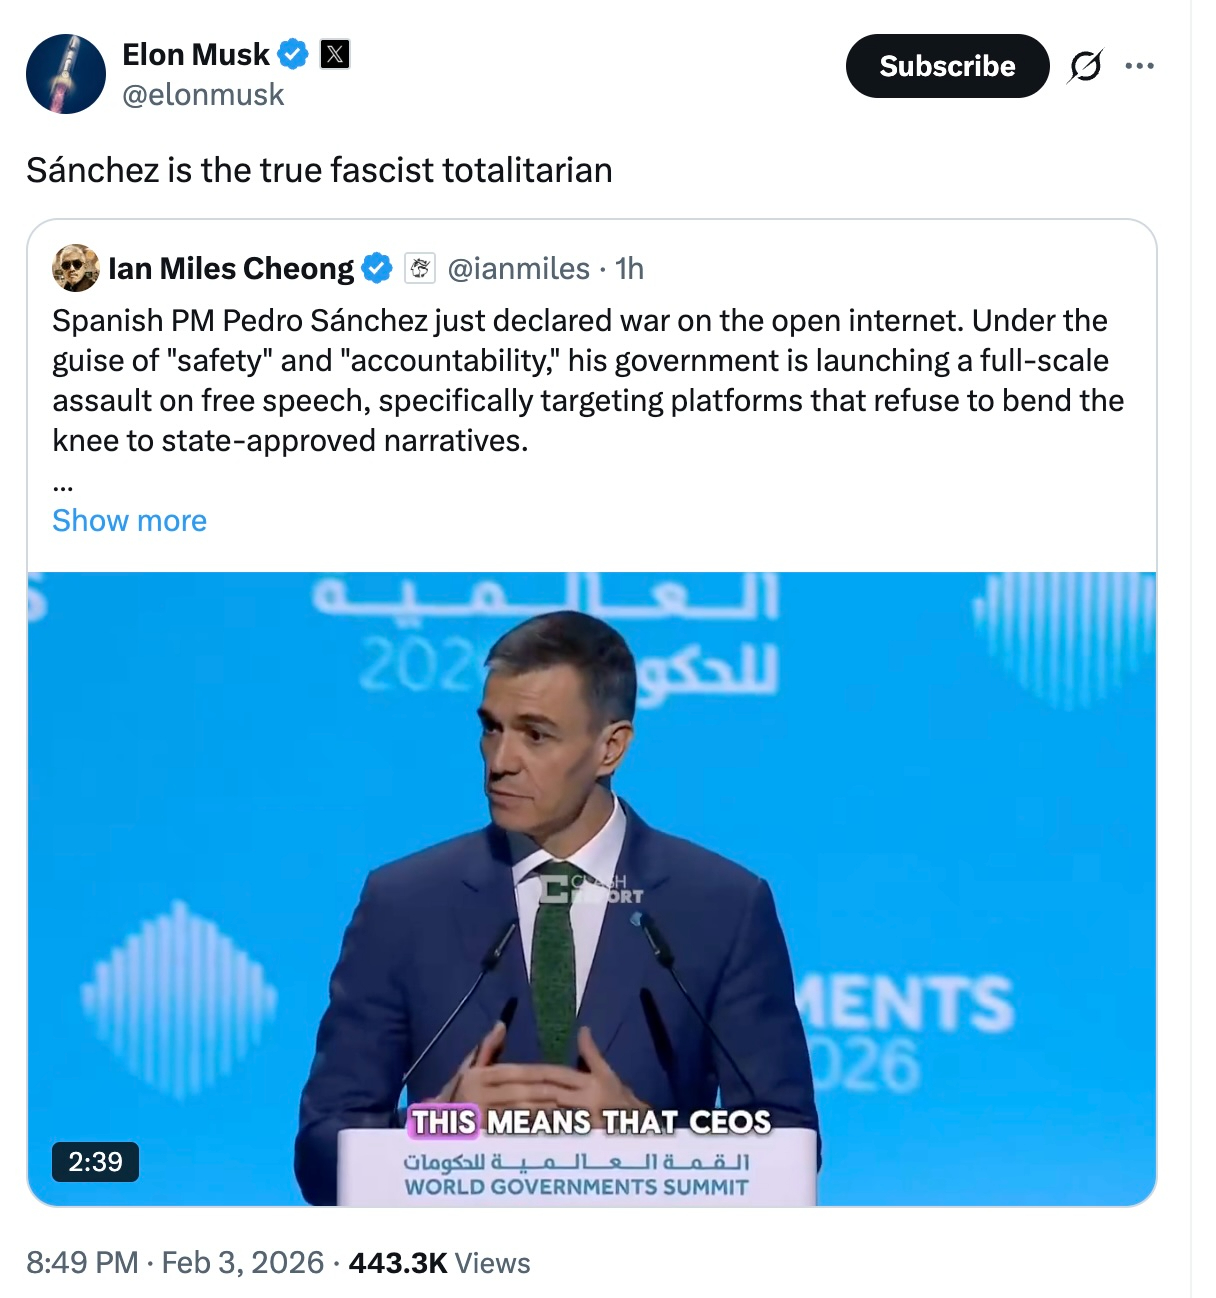Click the 2:39 video duration badge
Viewport: 1216px width, 1298px height.
[95, 1161]
